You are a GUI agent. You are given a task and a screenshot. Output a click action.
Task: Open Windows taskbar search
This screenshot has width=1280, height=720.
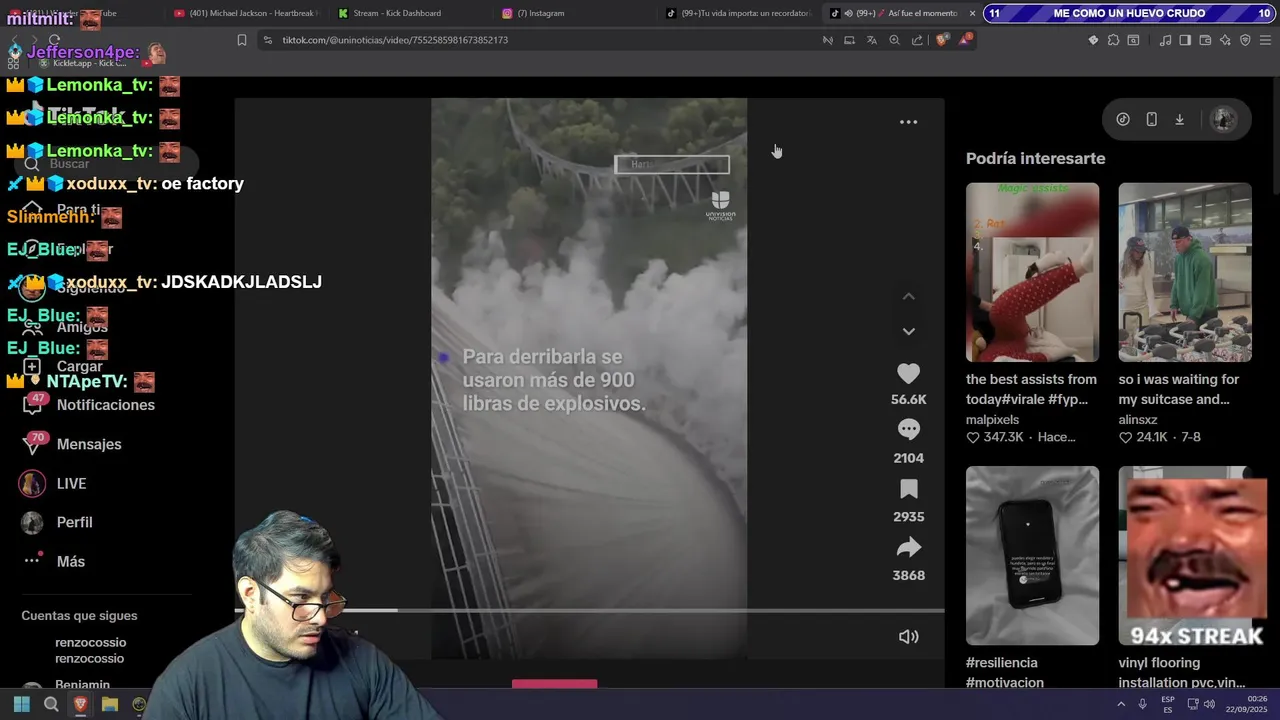click(51, 704)
